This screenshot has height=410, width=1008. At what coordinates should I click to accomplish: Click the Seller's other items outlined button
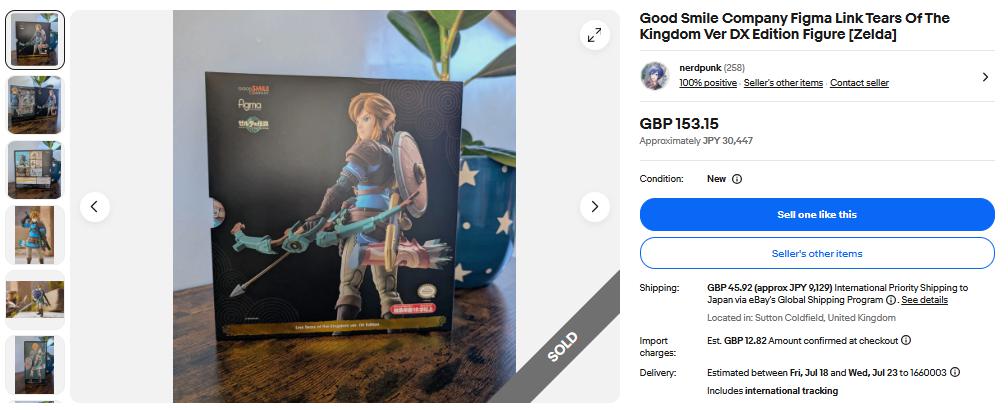(817, 253)
